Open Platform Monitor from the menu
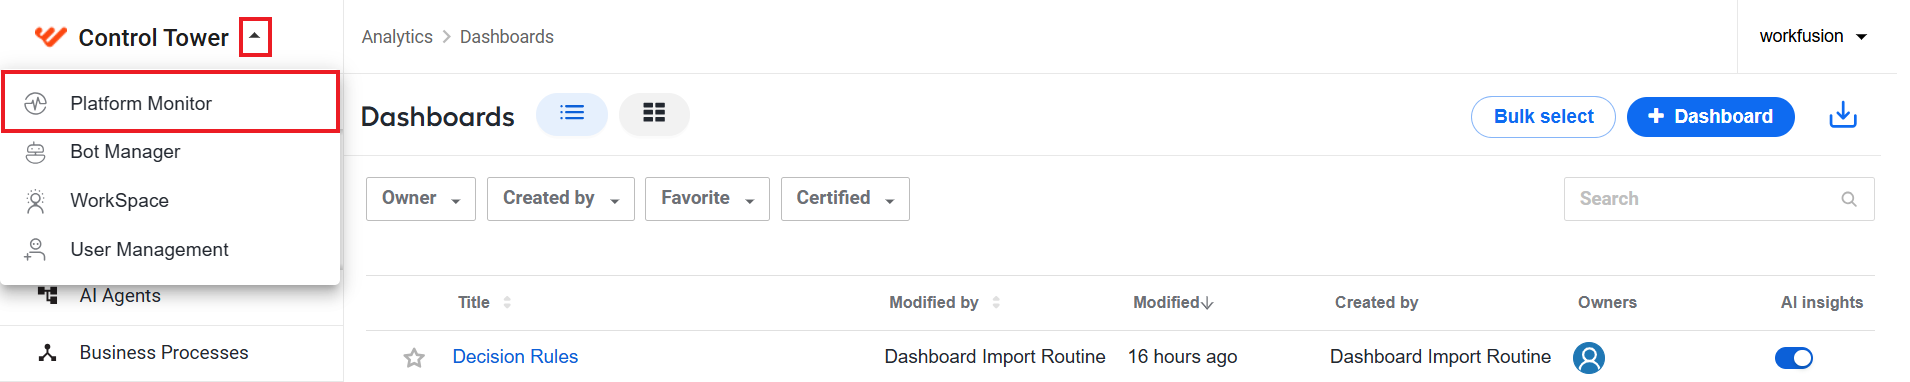This screenshot has width=1910, height=382. pos(170,103)
